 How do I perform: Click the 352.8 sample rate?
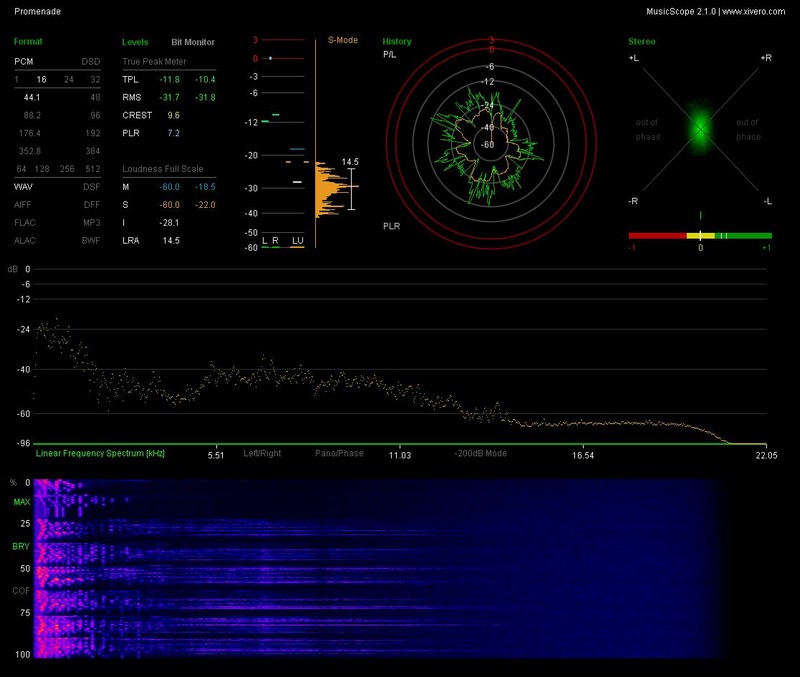[x=30, y=151]
